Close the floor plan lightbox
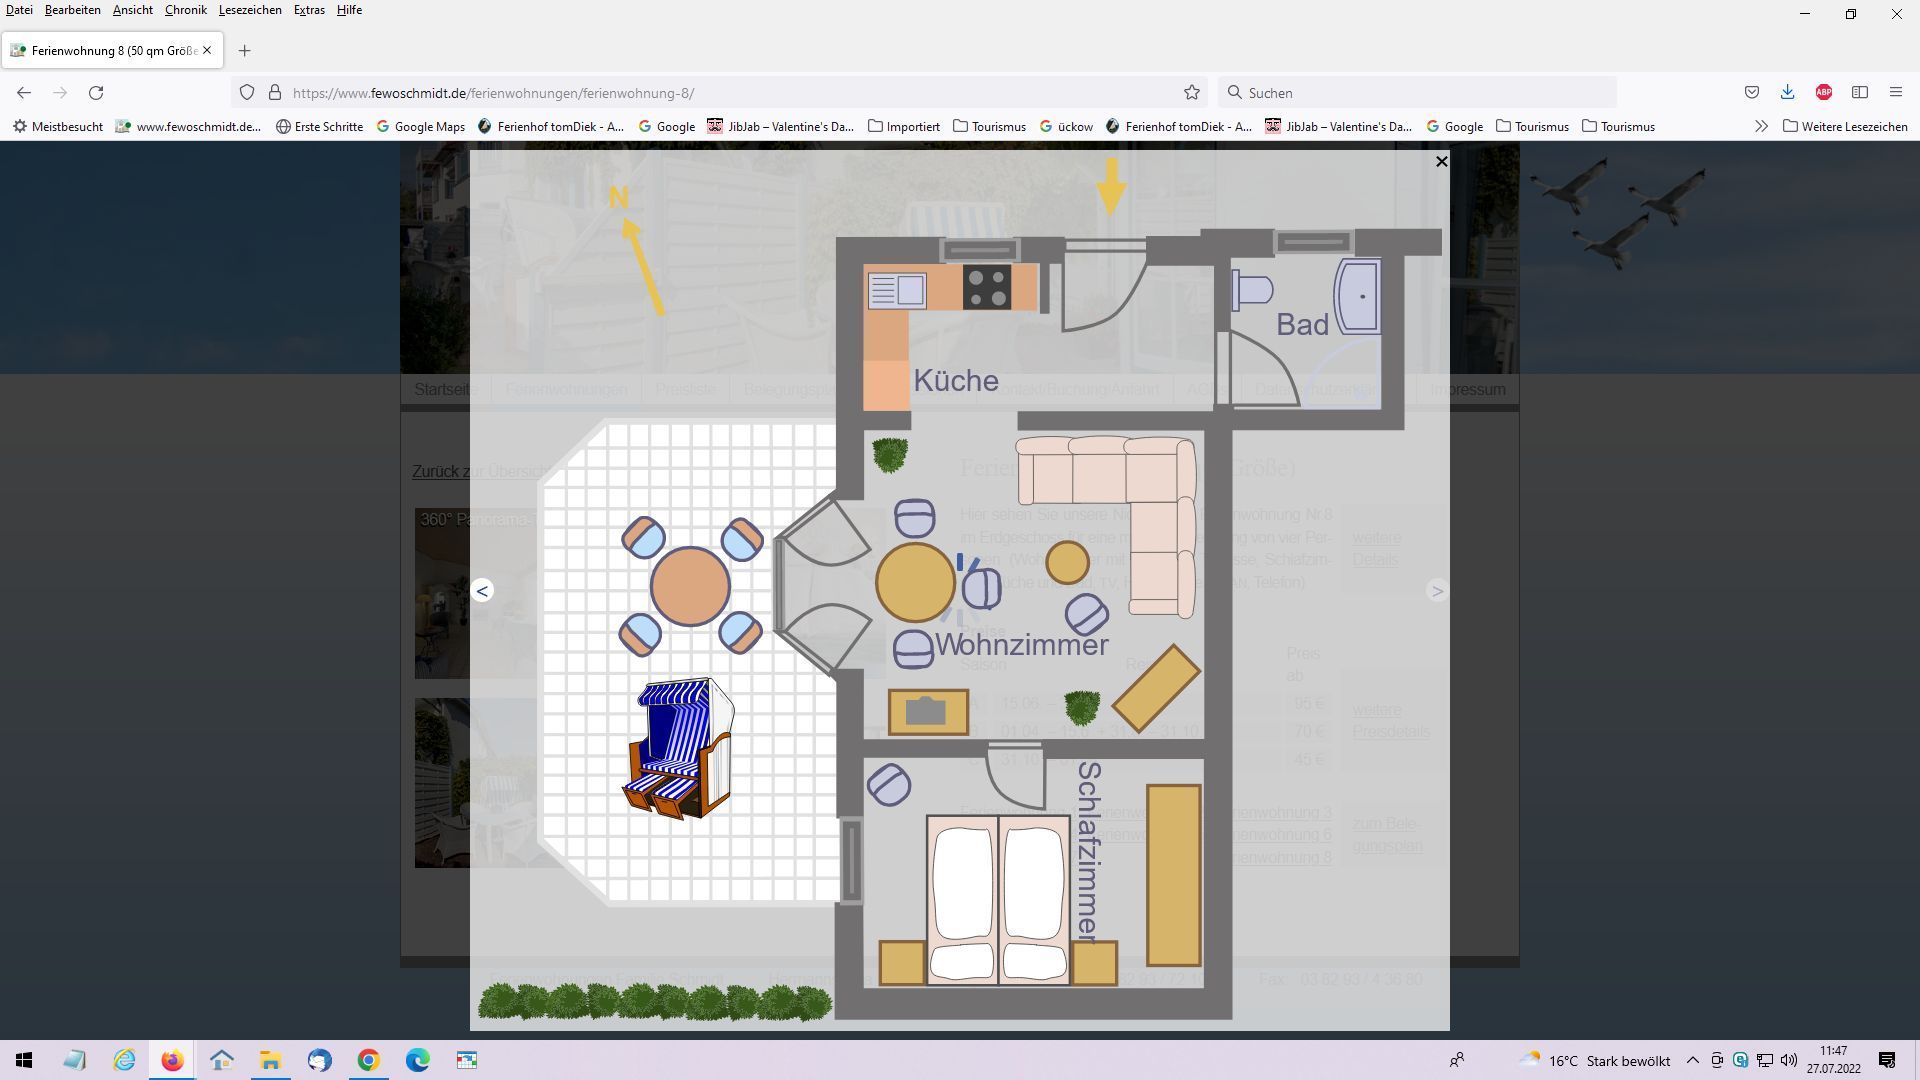The image size is (1920, 1080). (1441, 161)
